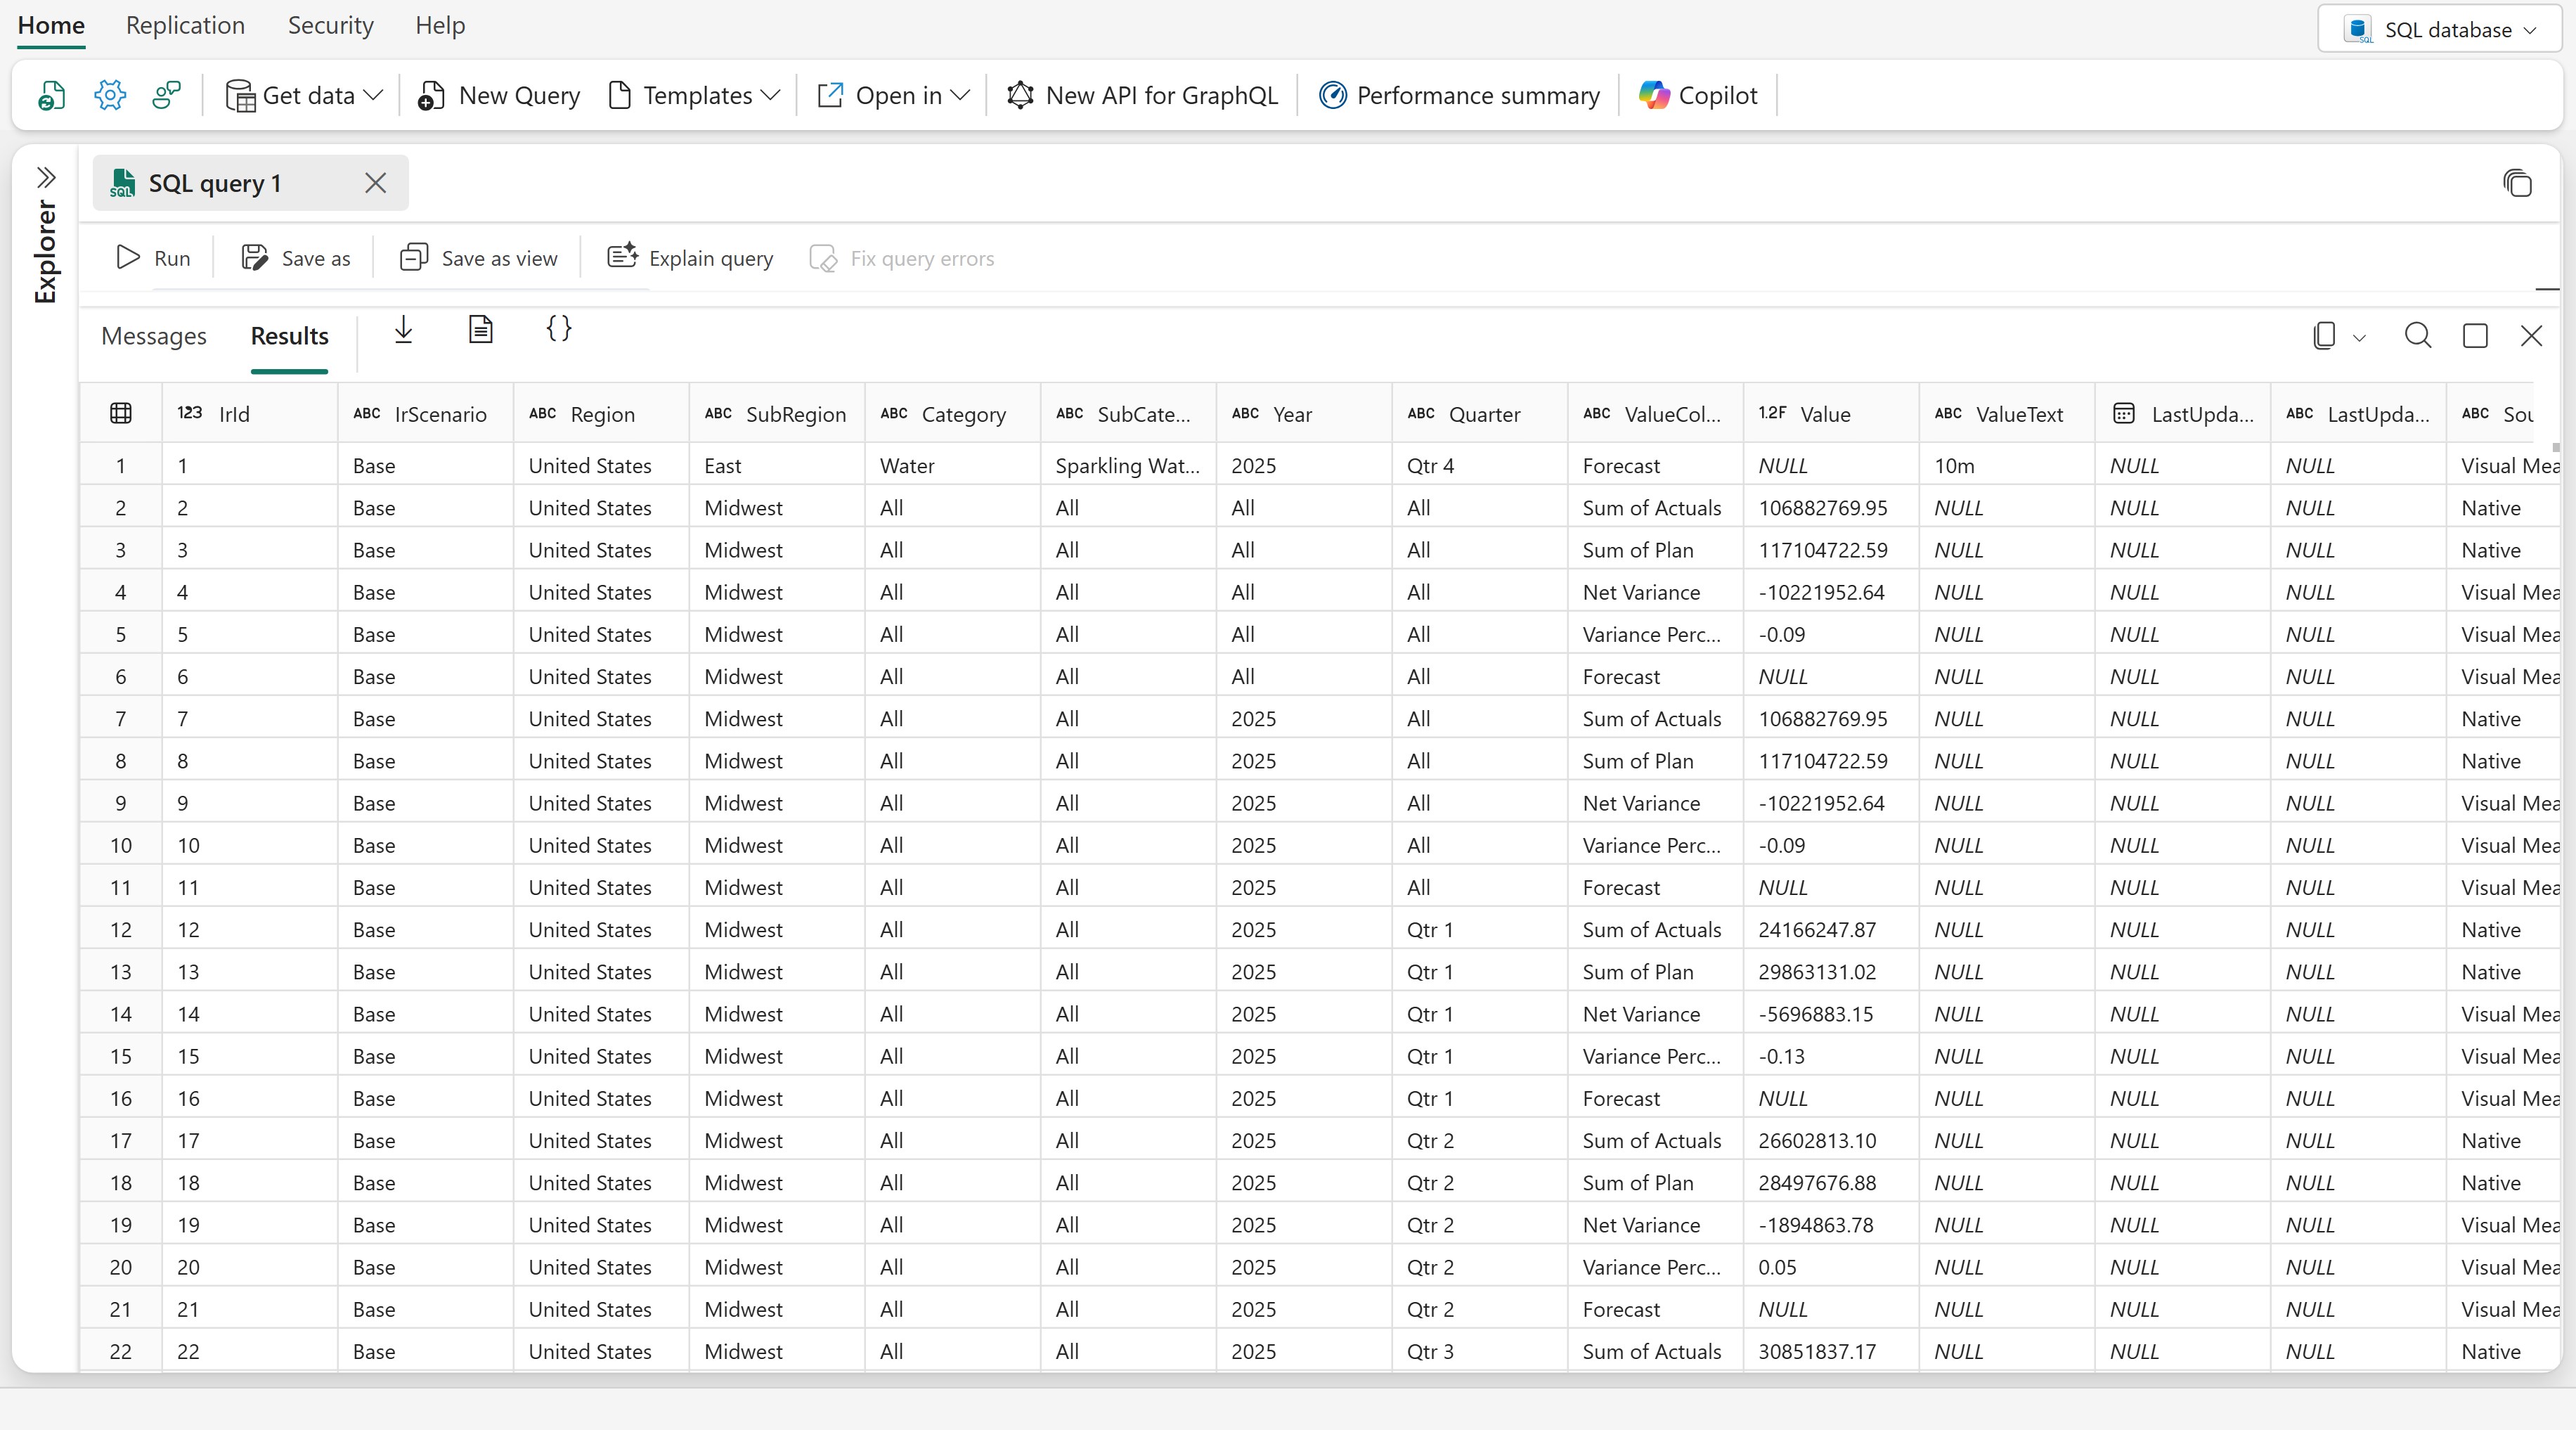Switch to the Messages tab

tap(154, 337)
